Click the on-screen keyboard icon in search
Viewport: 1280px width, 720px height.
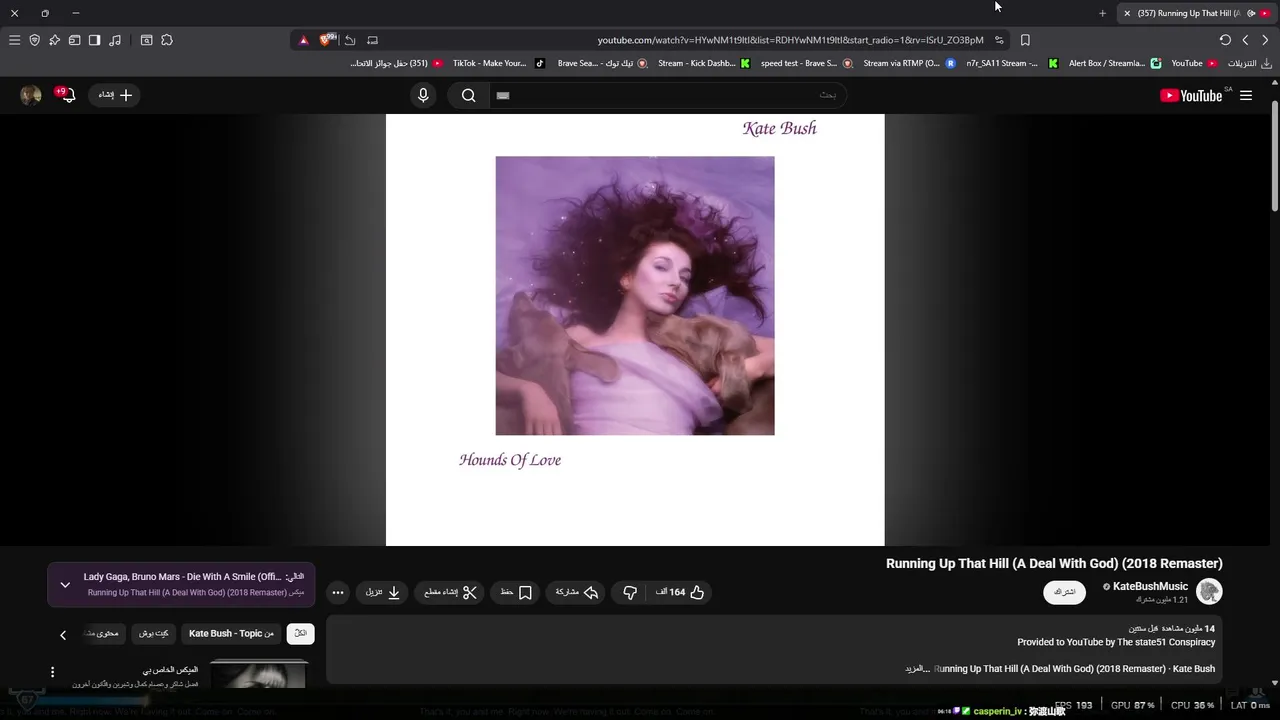(x=503, y=95)
